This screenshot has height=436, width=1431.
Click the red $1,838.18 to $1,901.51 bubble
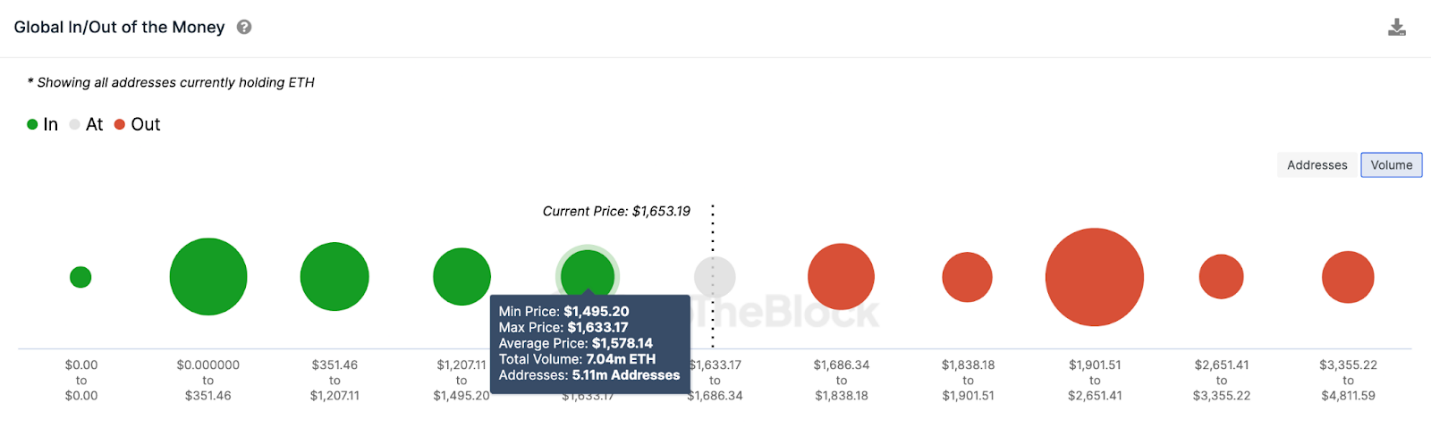[967, 277]
